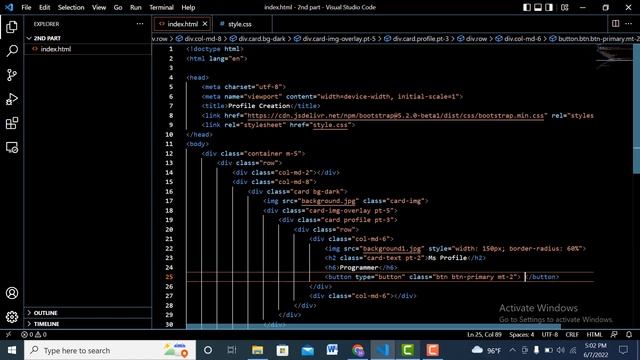Switch to the index.html tab
The height and width of the screenshot is (360, 640).
[182, 24]
